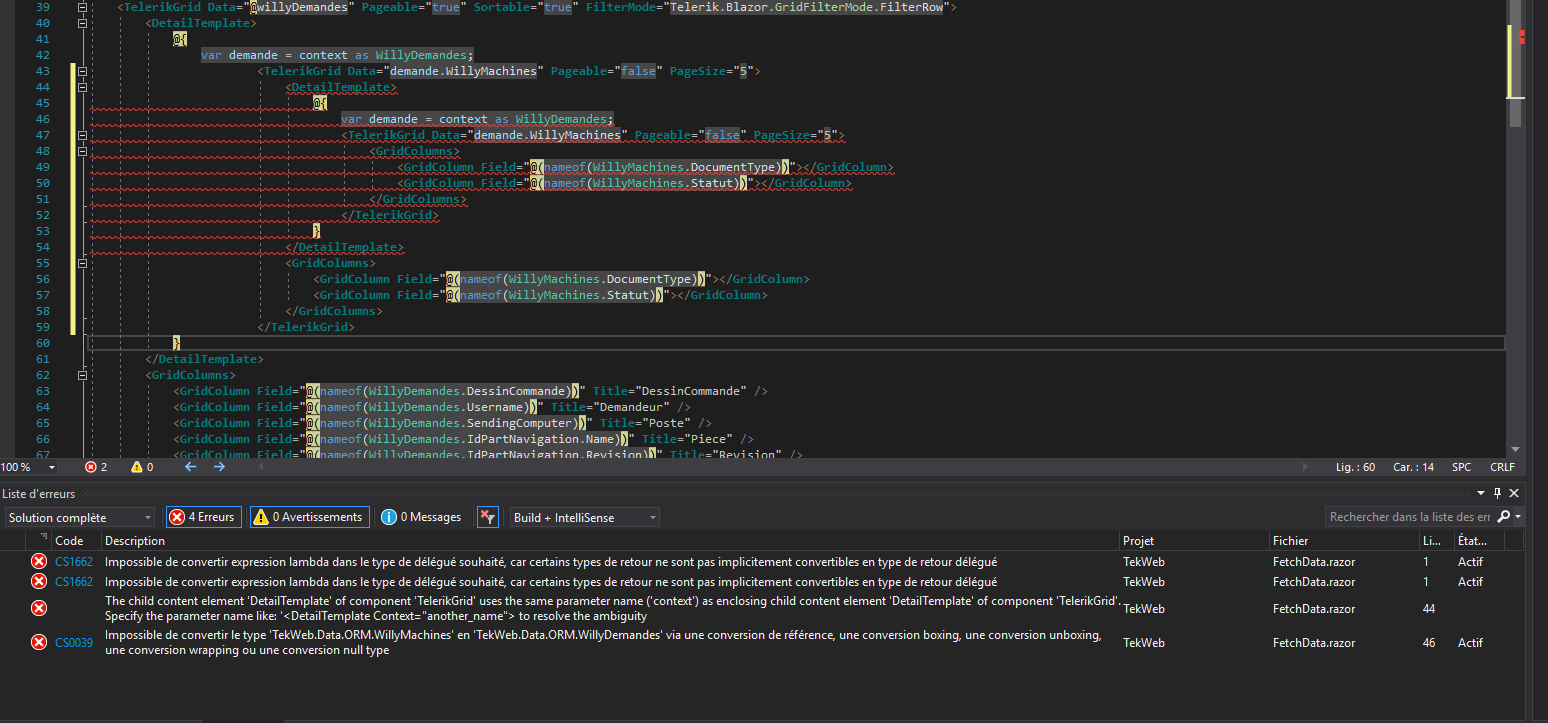The height and width of the screenshot is (723, 1548).
Task: Click line number 44 in error list
Action: (1428, 608)
